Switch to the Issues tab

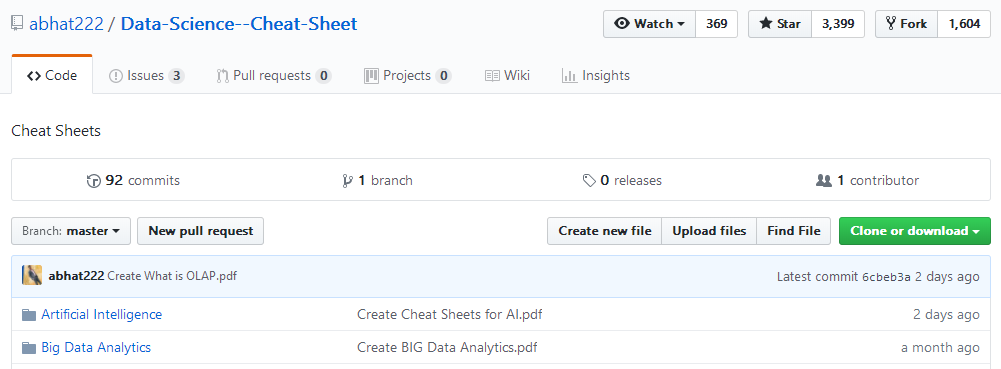click(147, 75)
